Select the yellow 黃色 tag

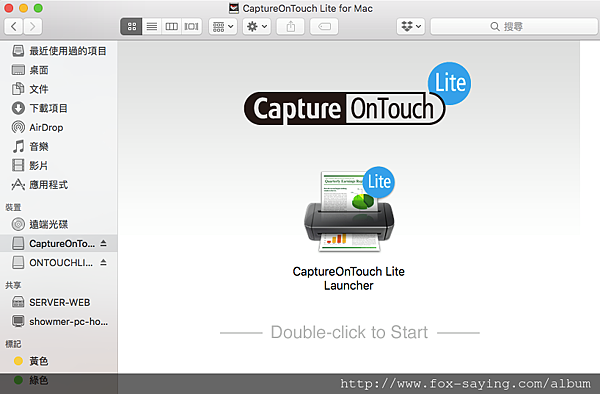pyautogui.click(x=59, y=361)
